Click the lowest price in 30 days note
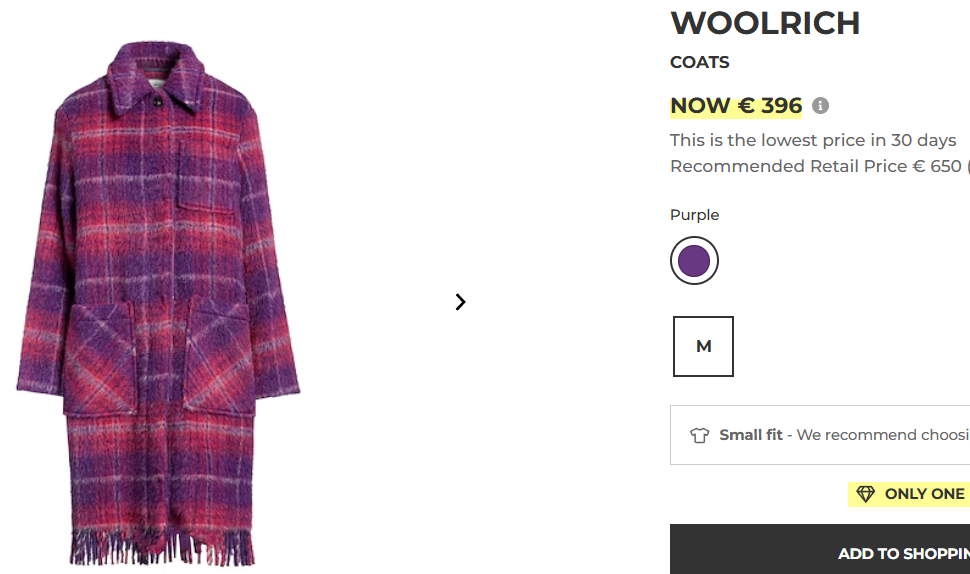 point(813,140)
